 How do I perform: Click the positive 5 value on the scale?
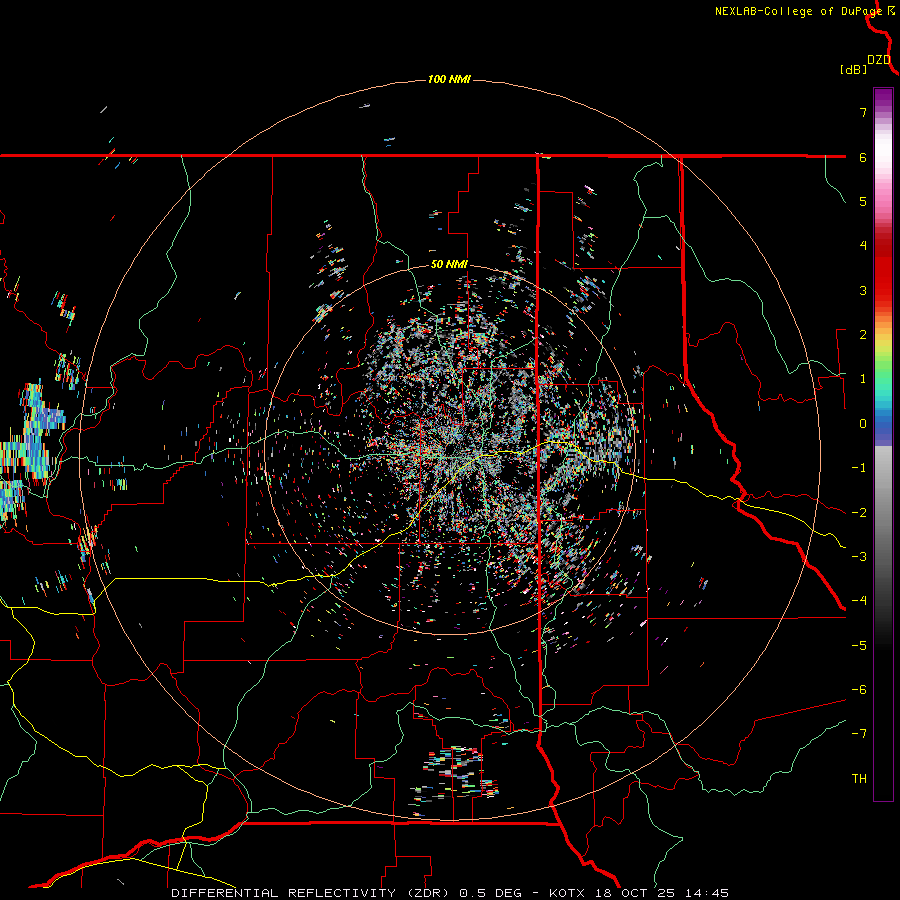tap(863, 201)
